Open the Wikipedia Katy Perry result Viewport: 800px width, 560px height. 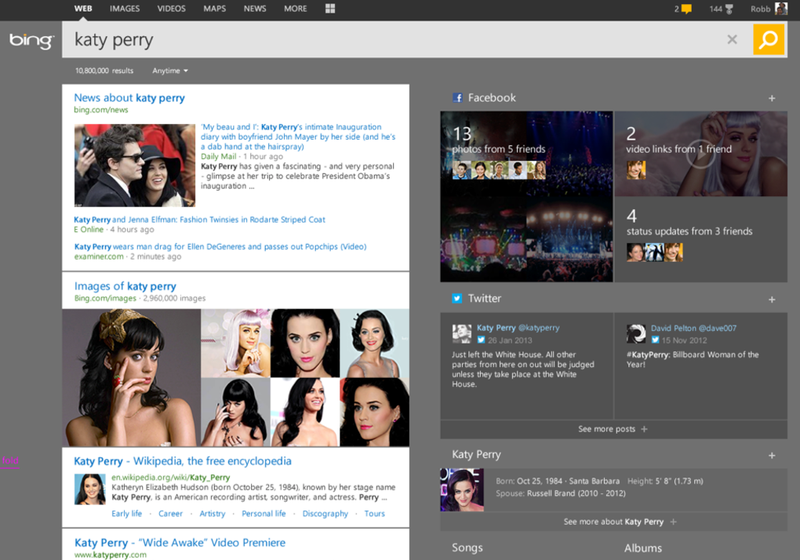click(x=183, y=461)
